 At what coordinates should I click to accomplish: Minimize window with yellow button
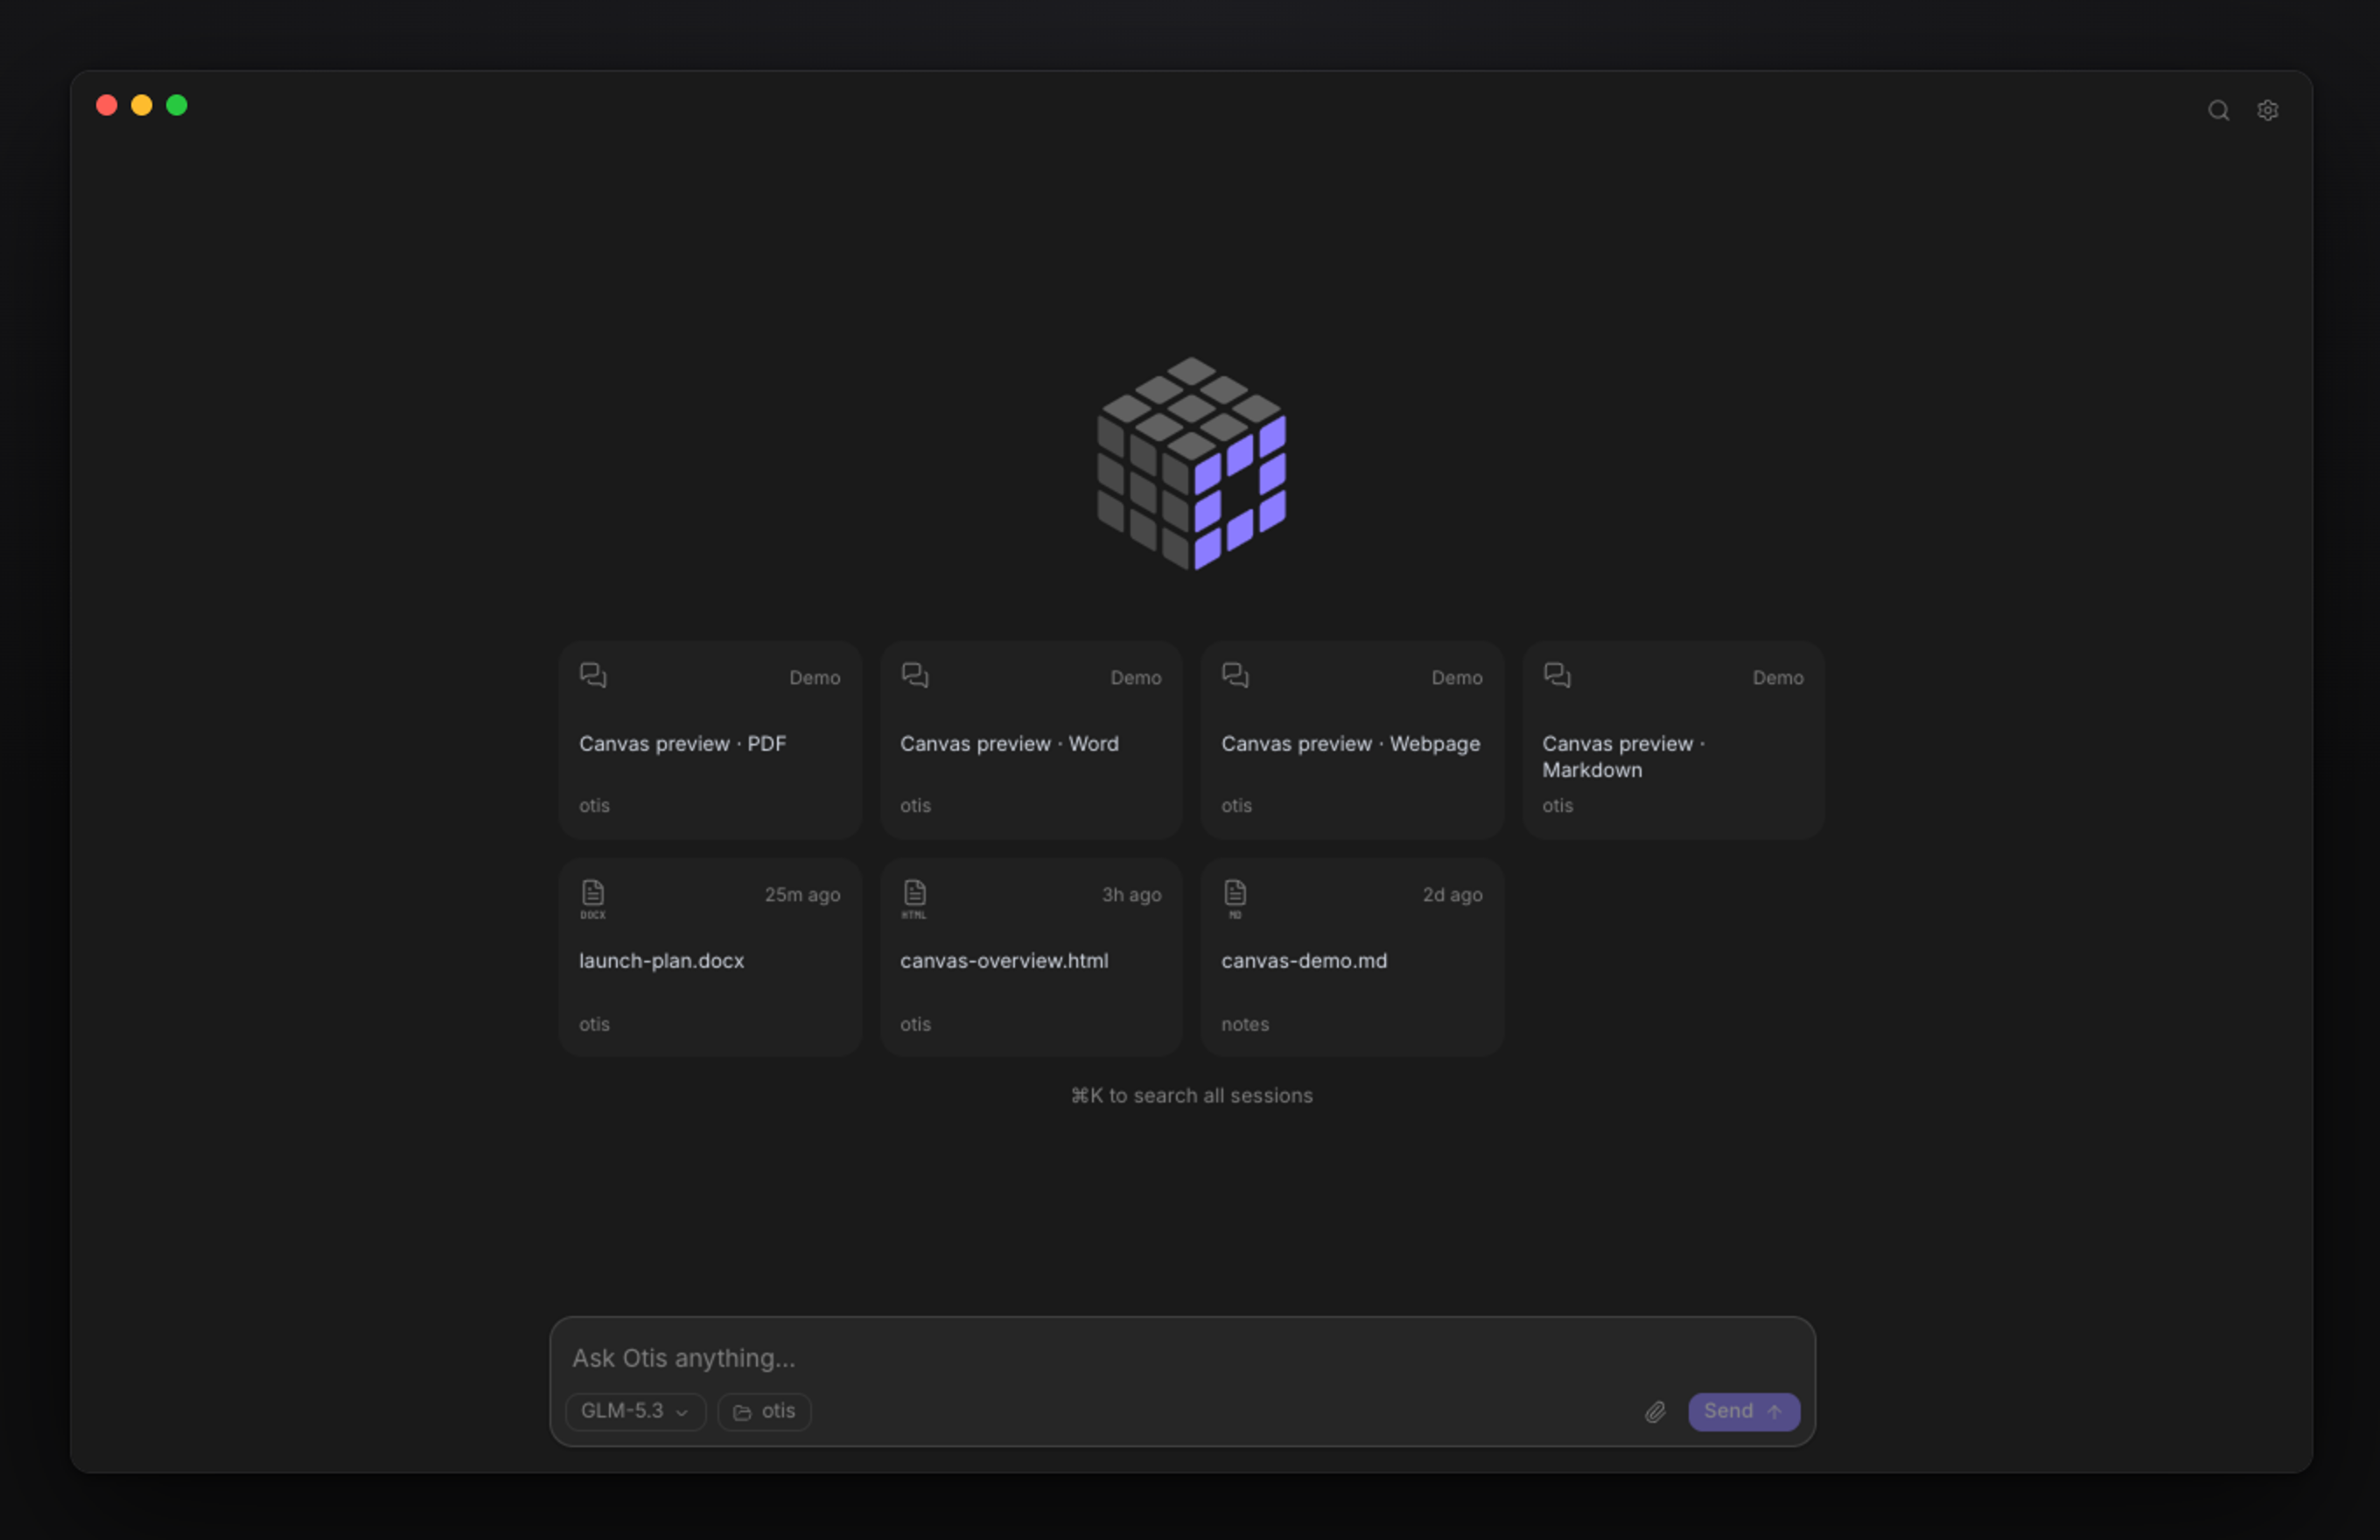(x=142, y=105)
